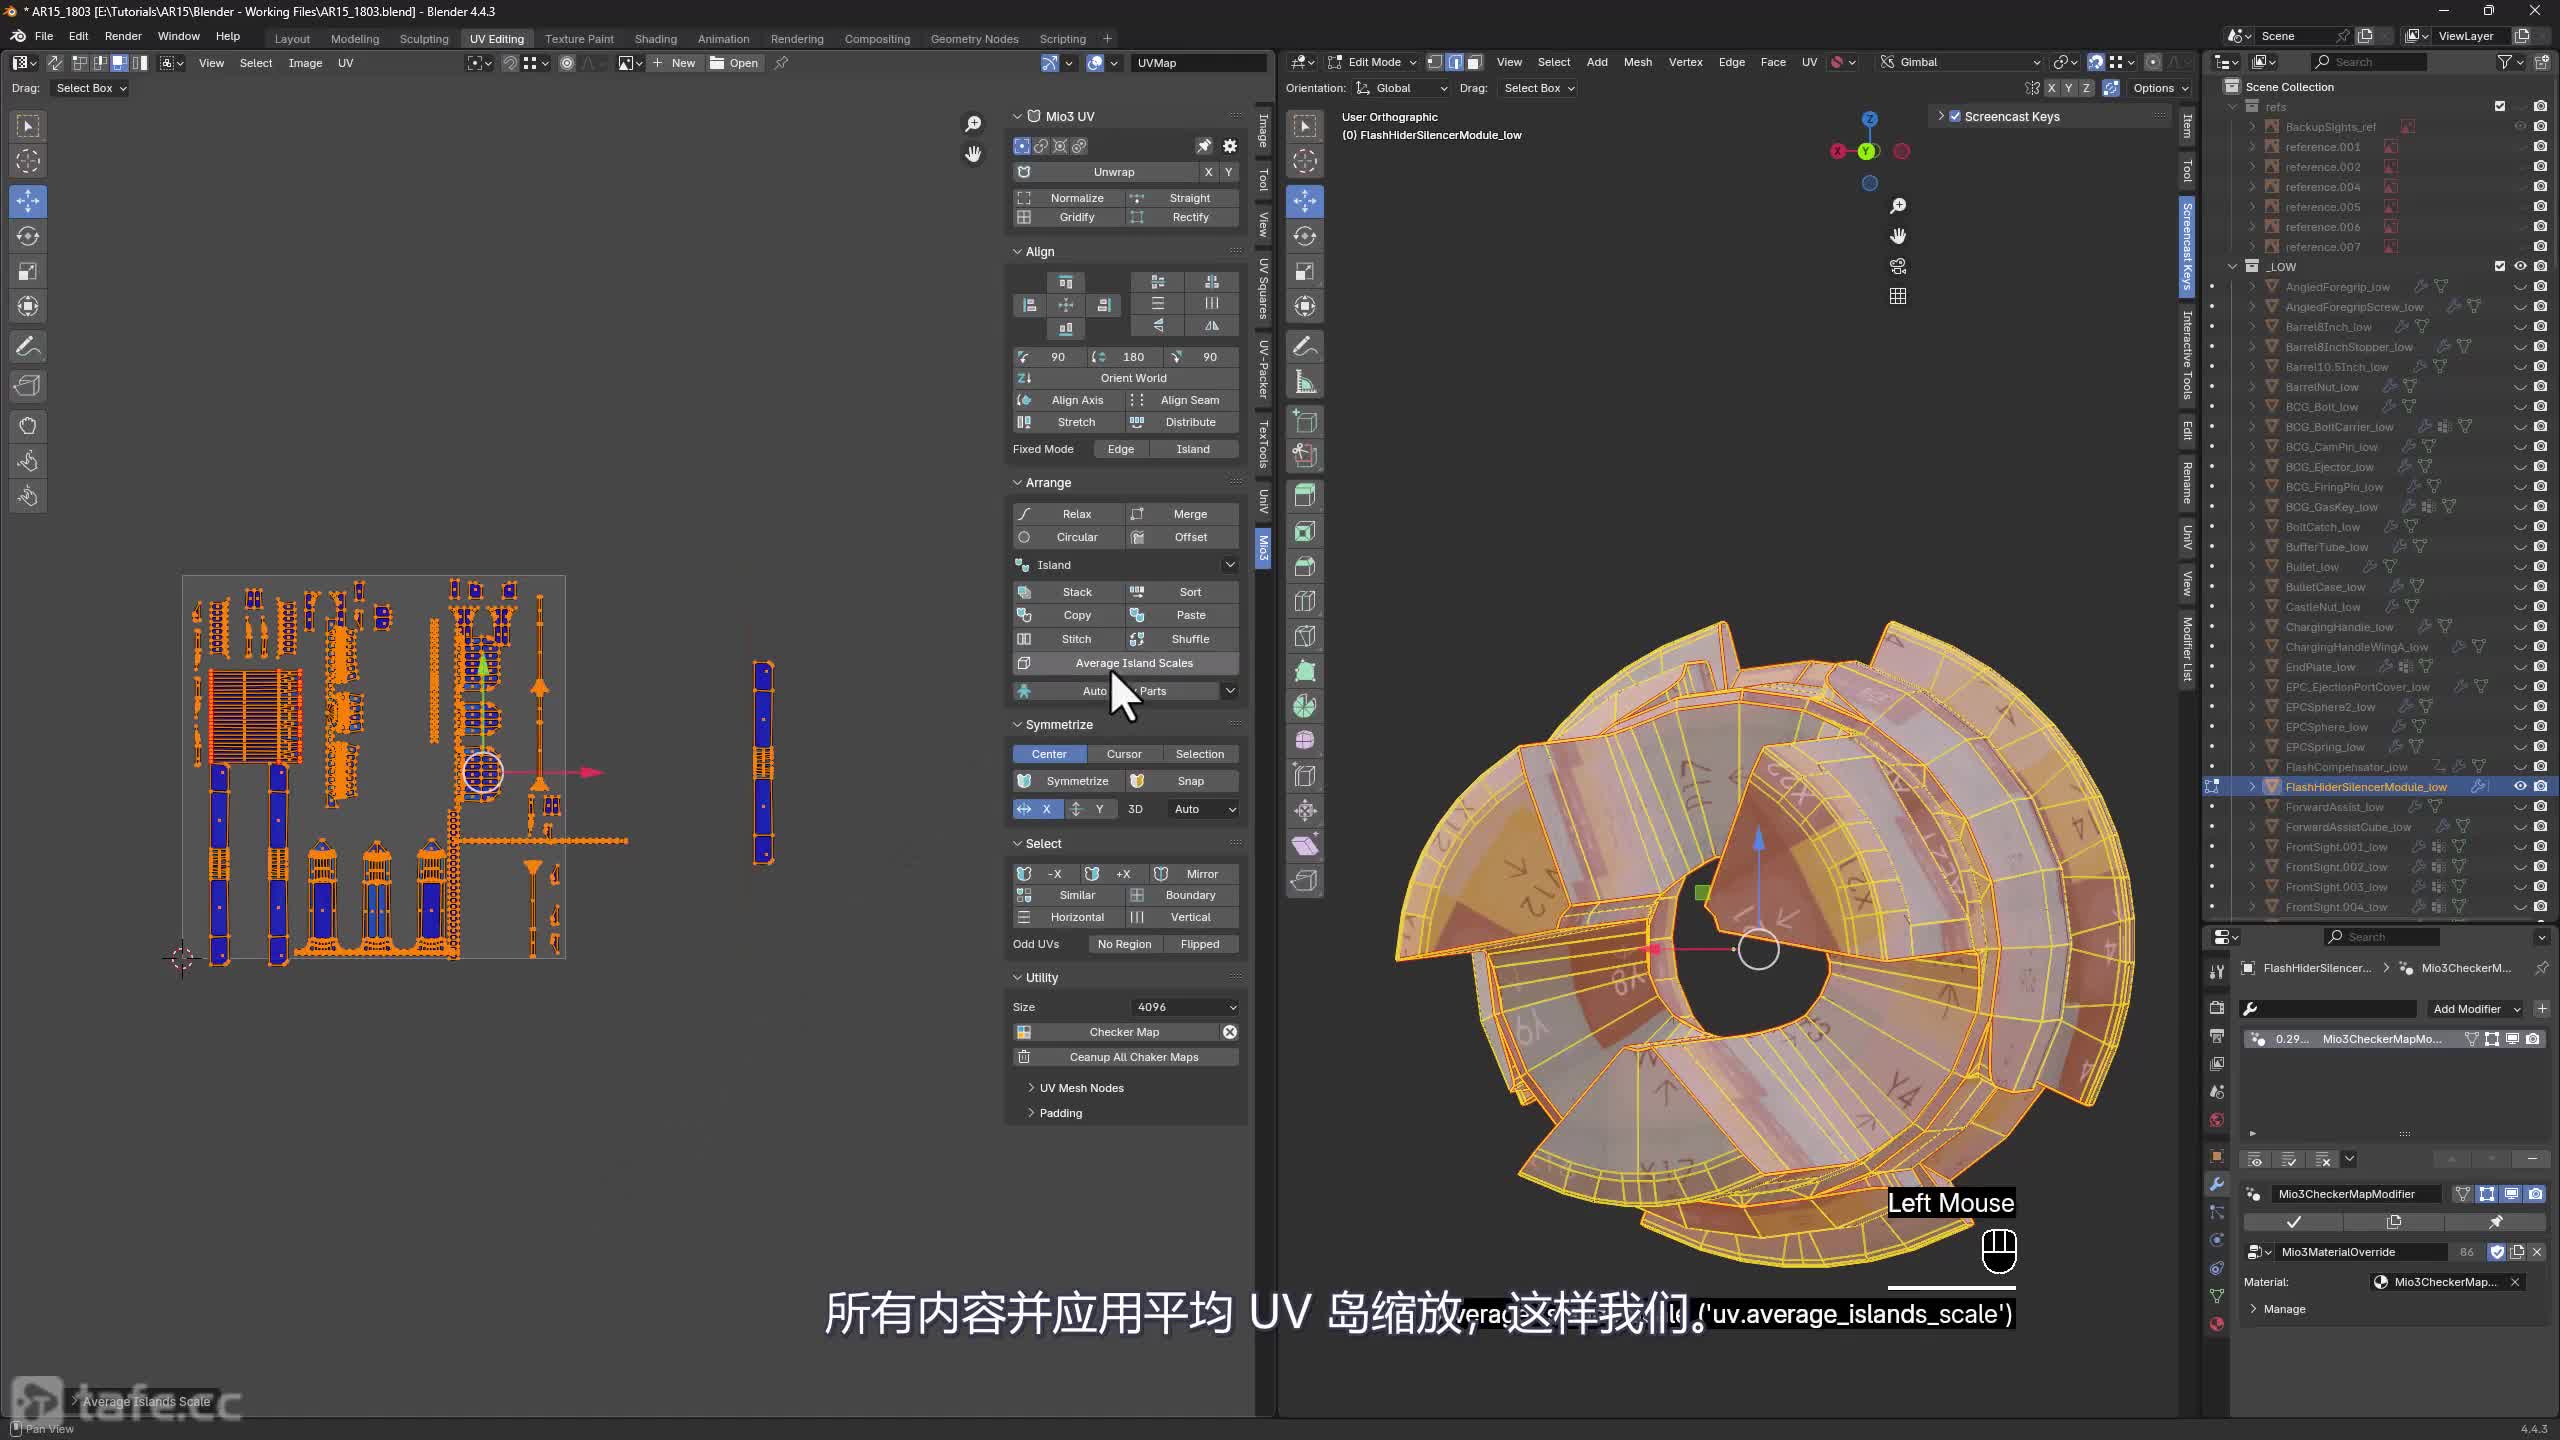2560x1440 pixels.
Task: Open the Modifiers wrench tab in Properties
Action: pos(2217,1184)
